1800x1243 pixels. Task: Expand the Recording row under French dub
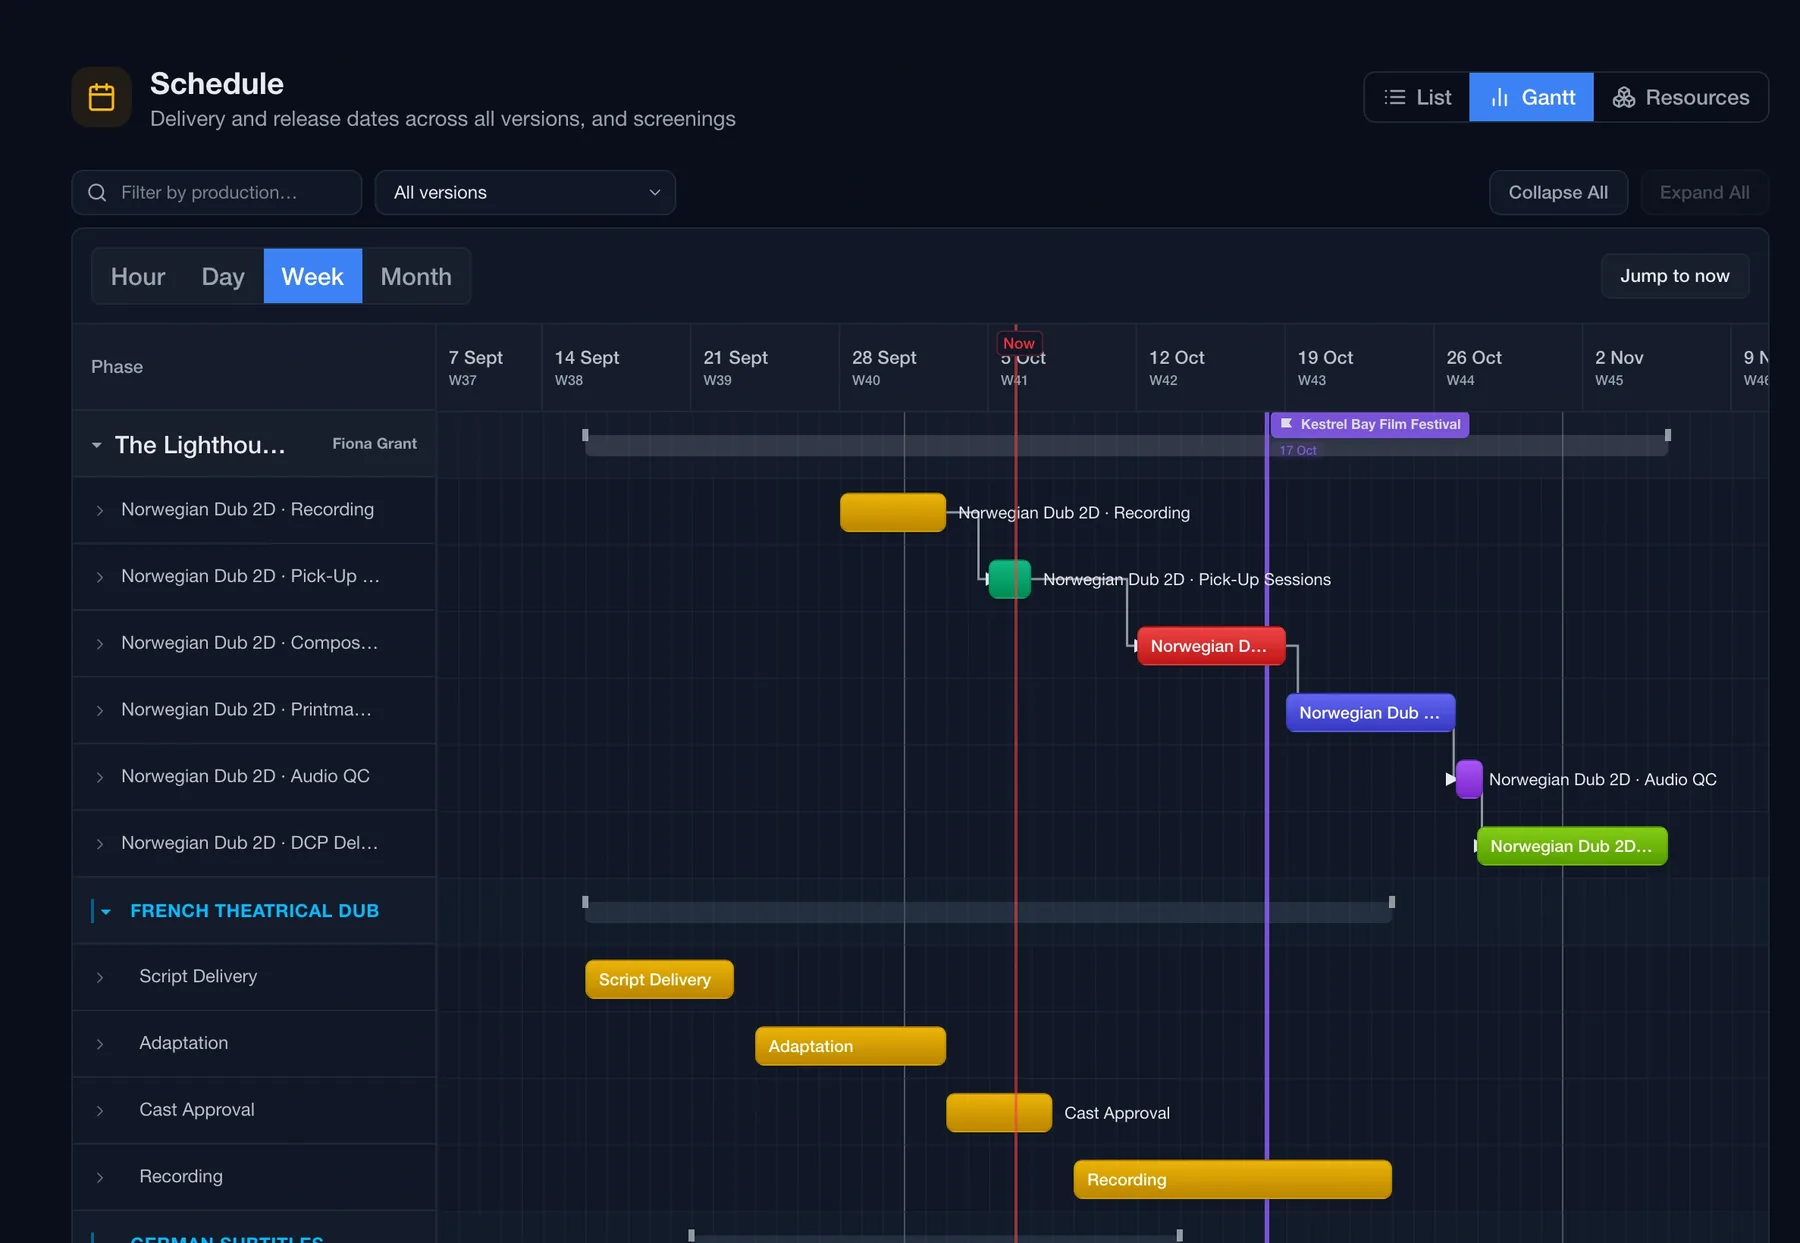100,1178
